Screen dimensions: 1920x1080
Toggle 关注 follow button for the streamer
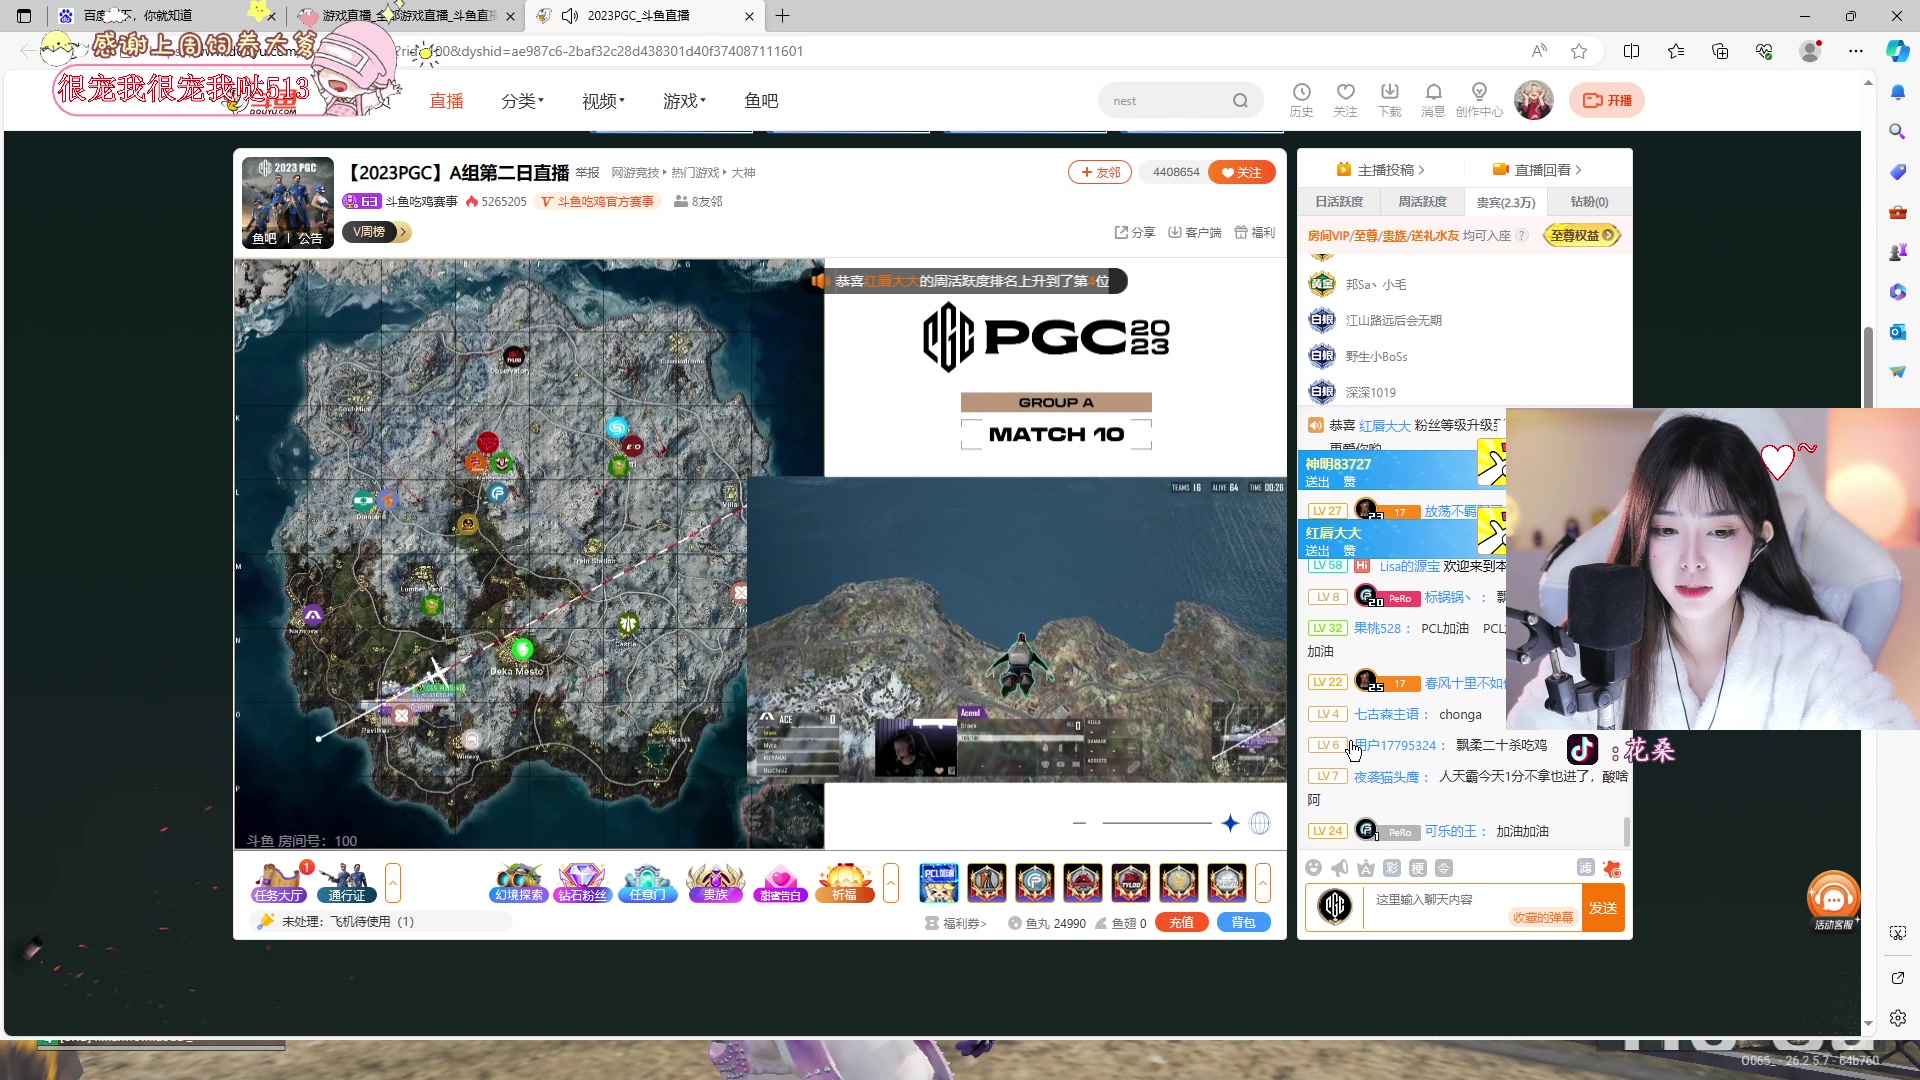pyautogui.click(x=1241, y=172)
